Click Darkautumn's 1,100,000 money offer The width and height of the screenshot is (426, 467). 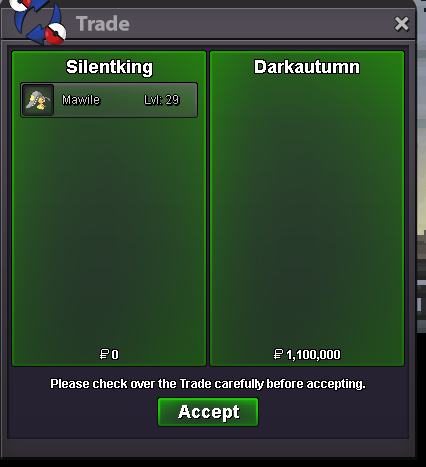pyautogui.click(x=313, y=355)
